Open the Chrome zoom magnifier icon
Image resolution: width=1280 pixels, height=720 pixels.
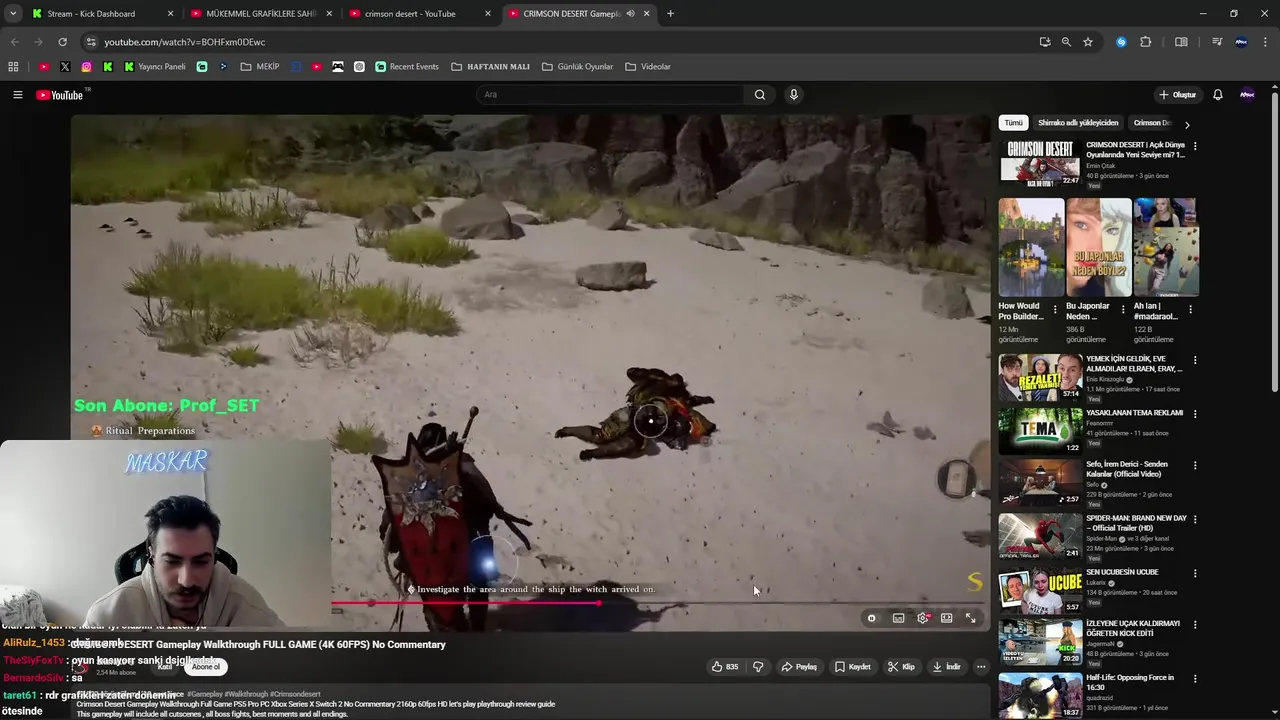pyautogui.click(x=1066, y=42)
